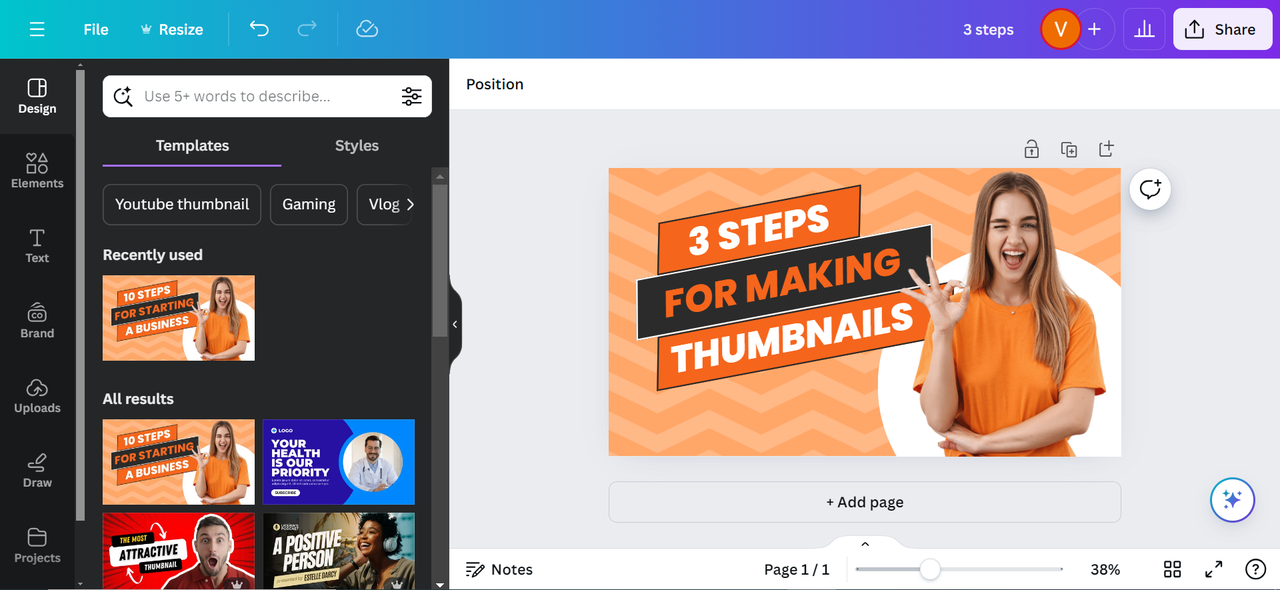Enter fullscreen present mode icon
Screen dimensions: 1280x590
point(1214,569)
